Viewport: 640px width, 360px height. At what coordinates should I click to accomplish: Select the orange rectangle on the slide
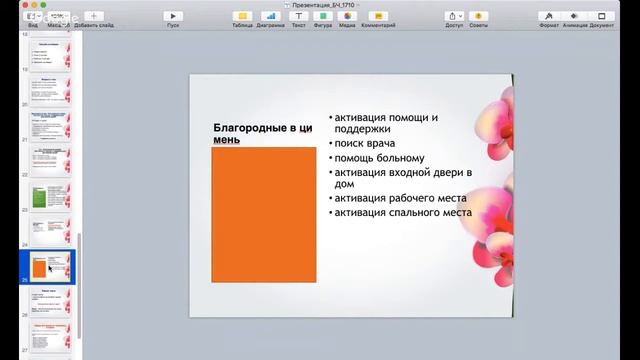click(x=264, y=215)
